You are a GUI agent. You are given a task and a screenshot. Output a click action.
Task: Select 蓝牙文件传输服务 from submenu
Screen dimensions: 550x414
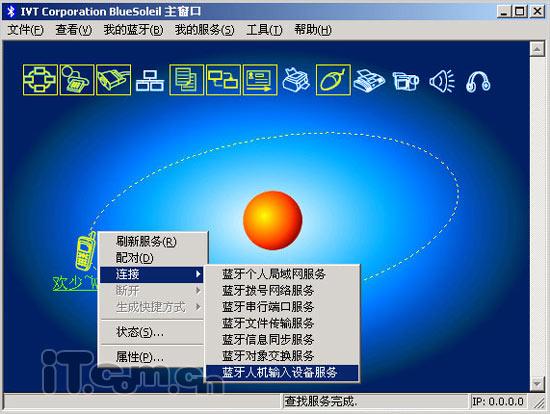[282, 323]
